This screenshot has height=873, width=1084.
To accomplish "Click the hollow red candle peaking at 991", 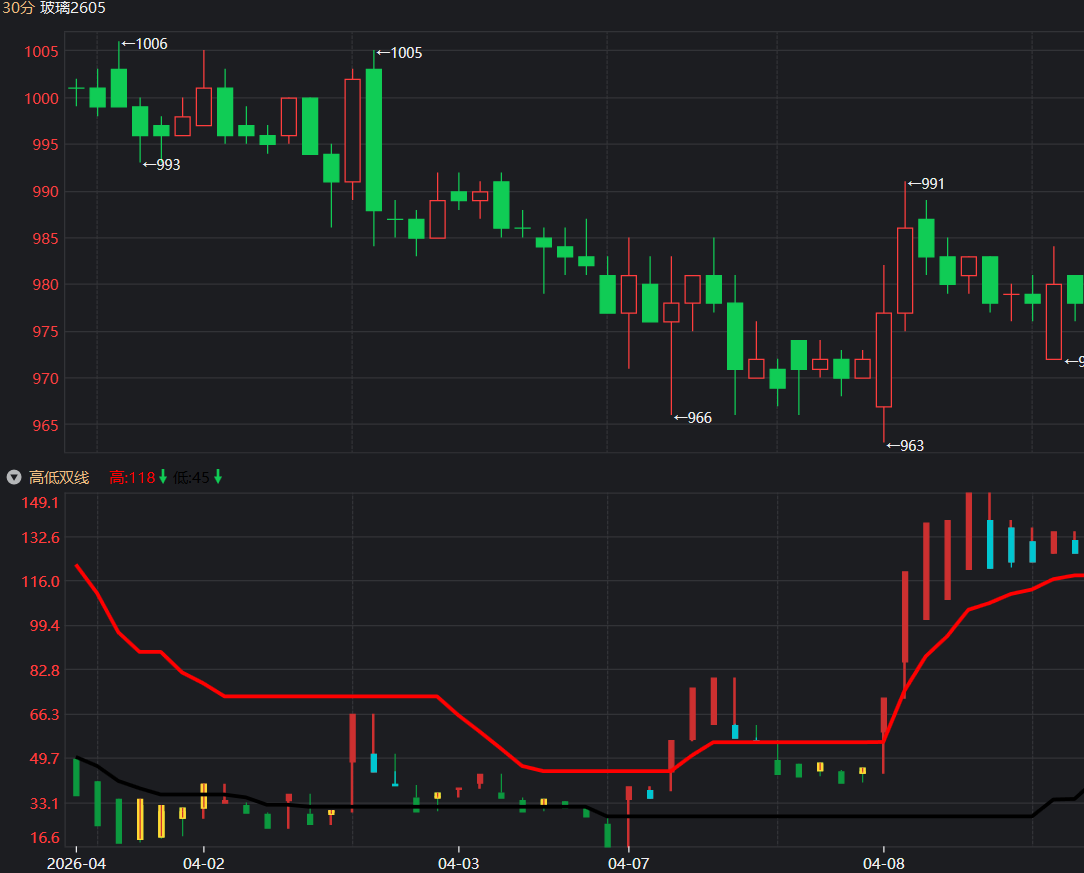I will tap(905, 270).
